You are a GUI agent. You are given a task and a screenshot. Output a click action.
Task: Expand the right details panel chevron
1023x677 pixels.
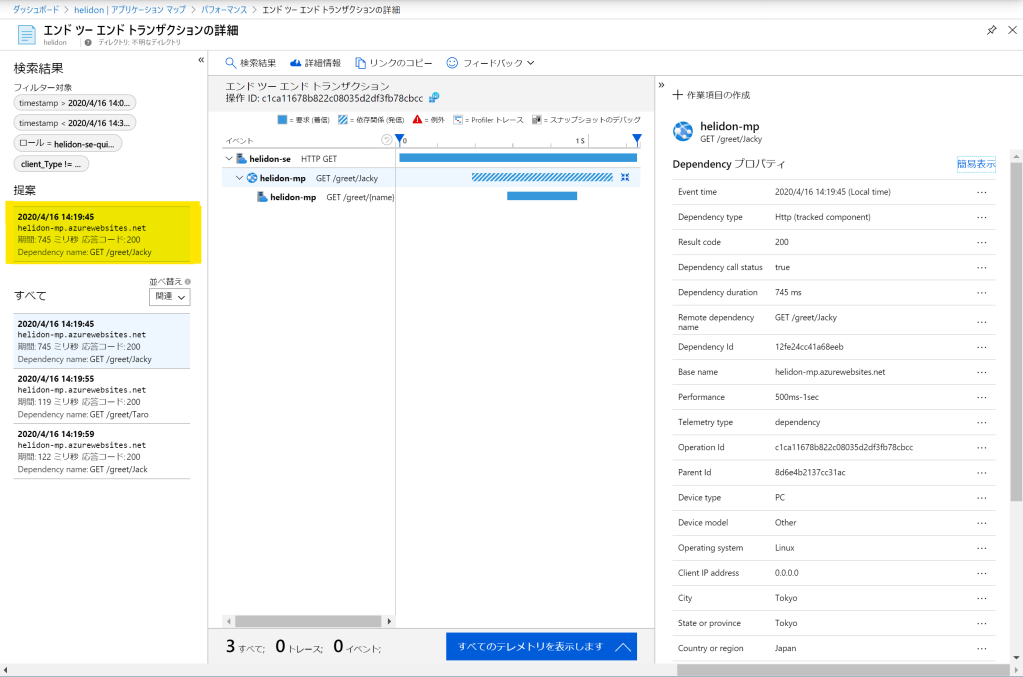pos(661,85)
